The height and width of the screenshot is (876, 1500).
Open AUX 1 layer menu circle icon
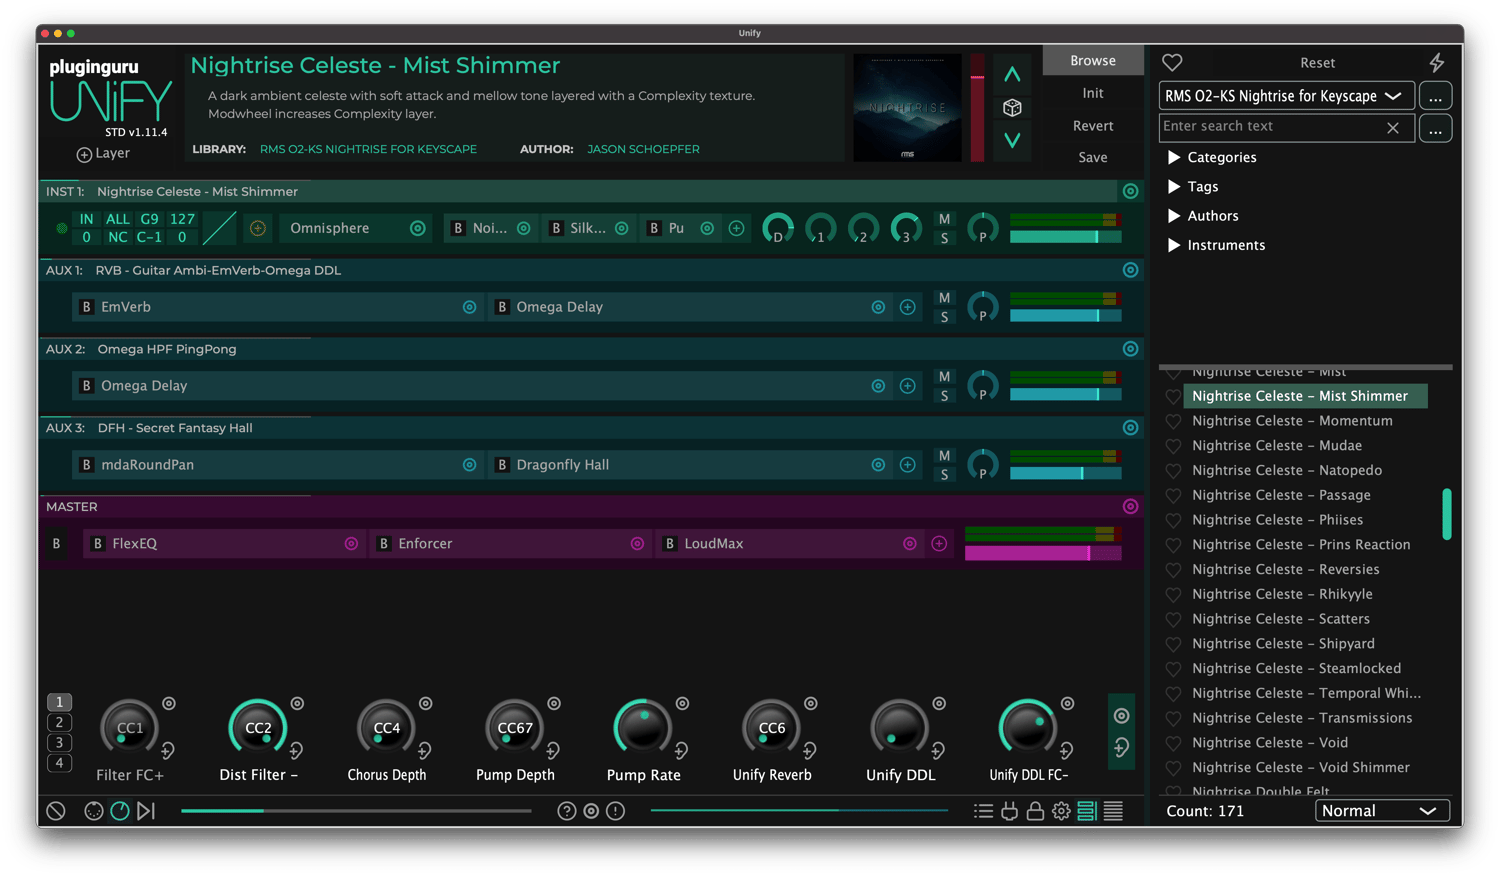pos(1130,270)
